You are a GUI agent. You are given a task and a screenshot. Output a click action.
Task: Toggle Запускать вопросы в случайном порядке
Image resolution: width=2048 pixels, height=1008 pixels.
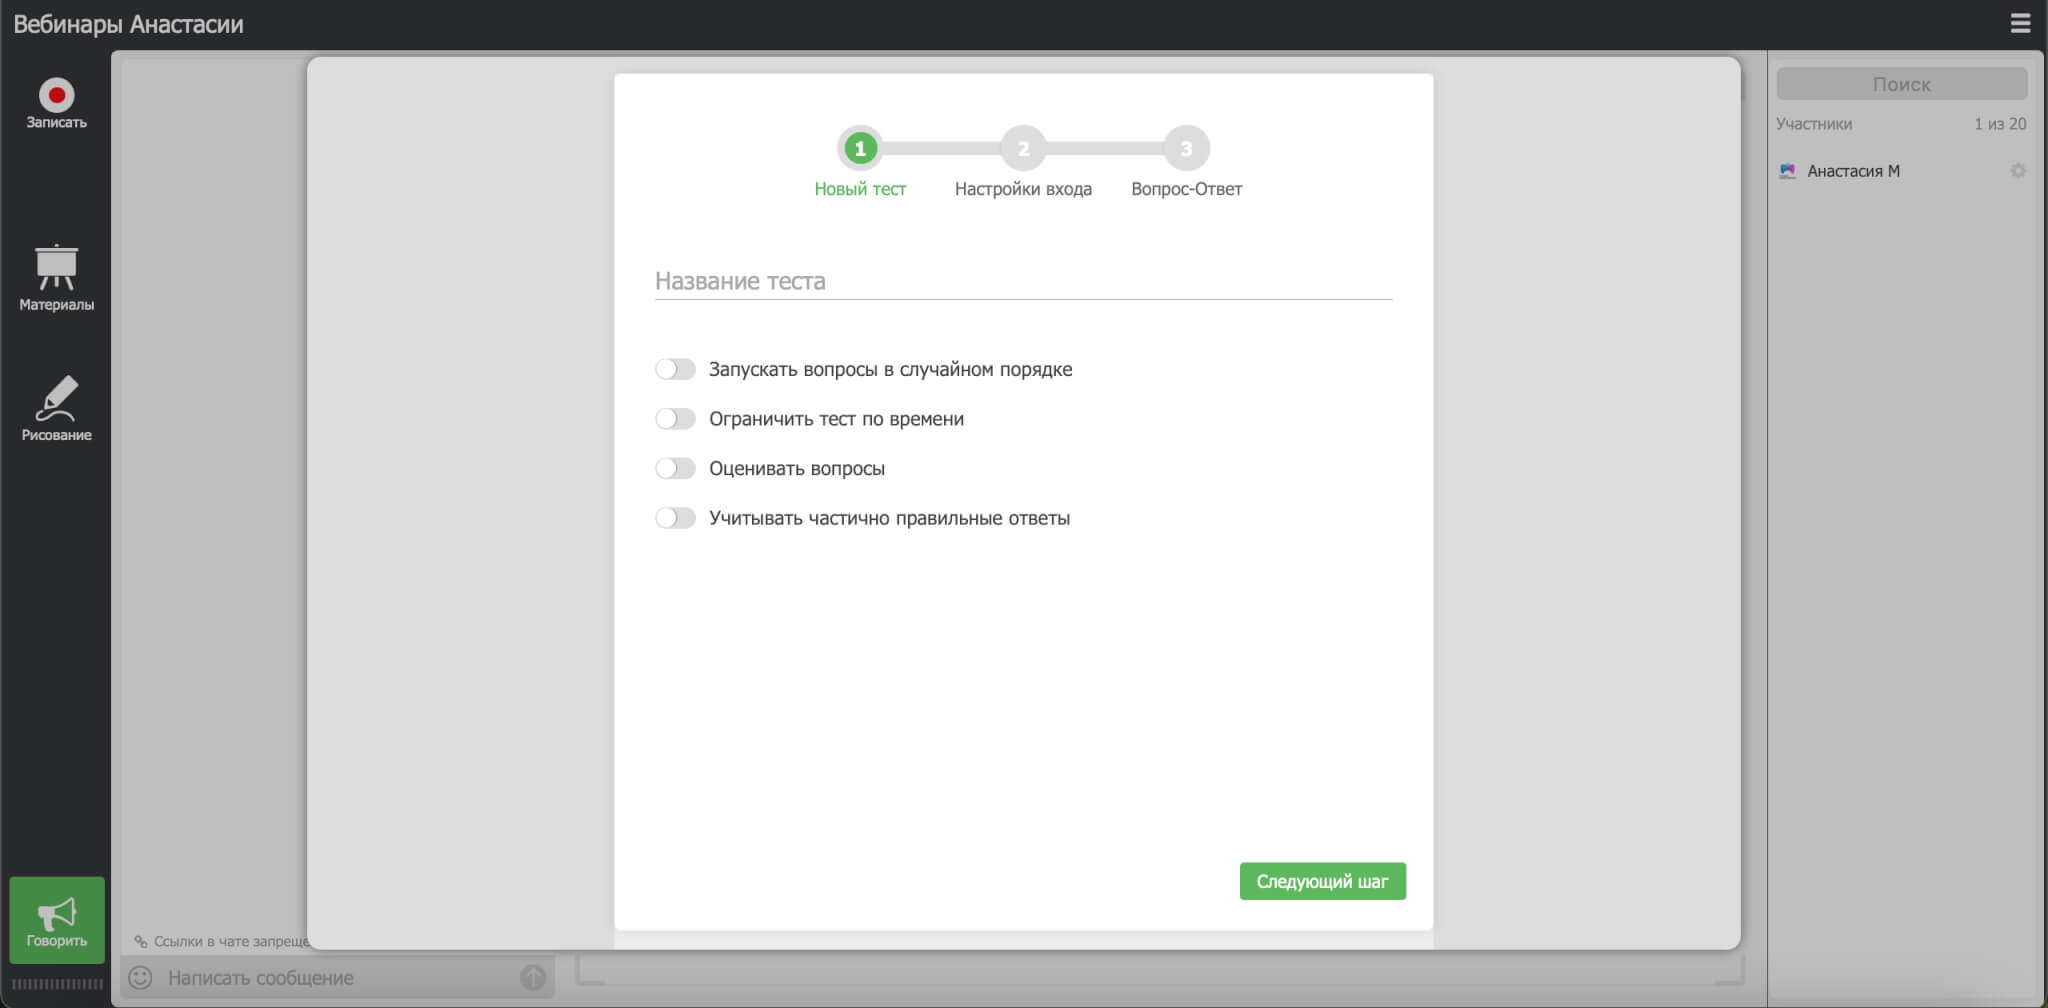[x=675, y=369]
